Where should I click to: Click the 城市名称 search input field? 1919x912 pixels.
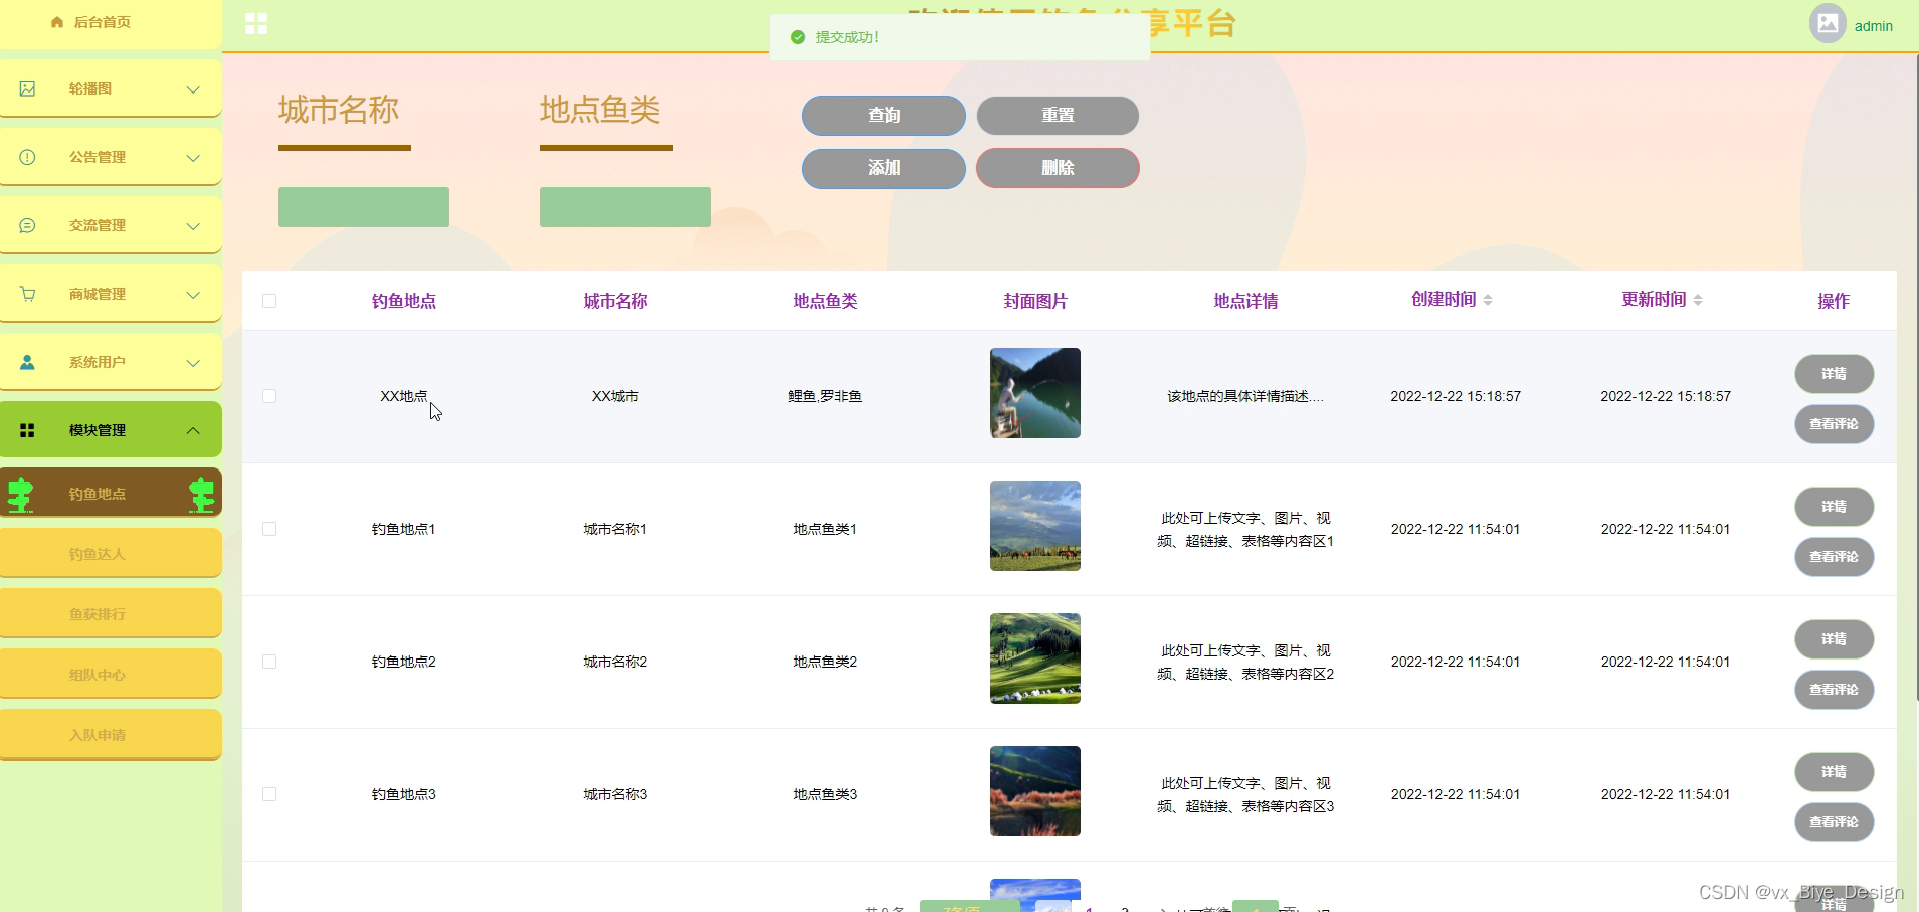(363, 207)
